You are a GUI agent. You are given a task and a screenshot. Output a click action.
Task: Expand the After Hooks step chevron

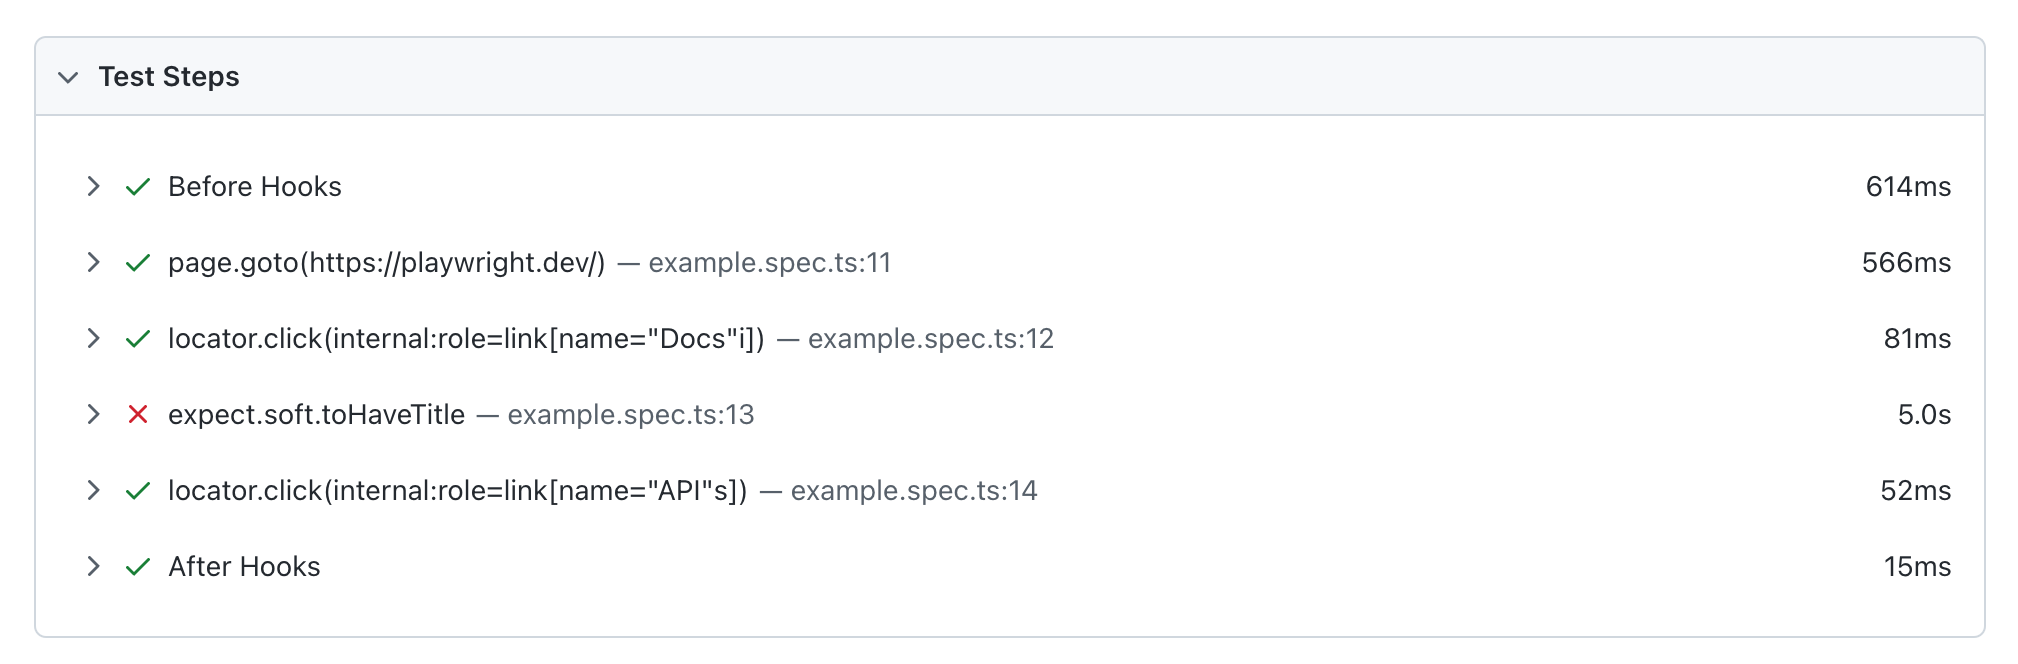tap(93, 566)
